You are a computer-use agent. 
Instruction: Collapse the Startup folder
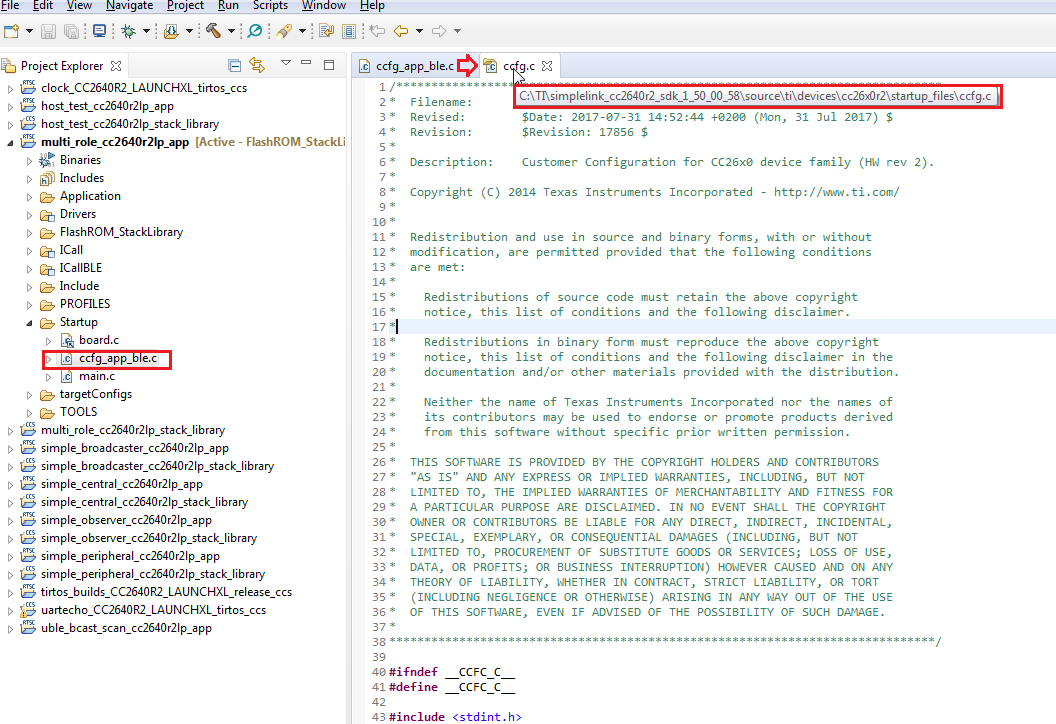(x=29, y=323)
